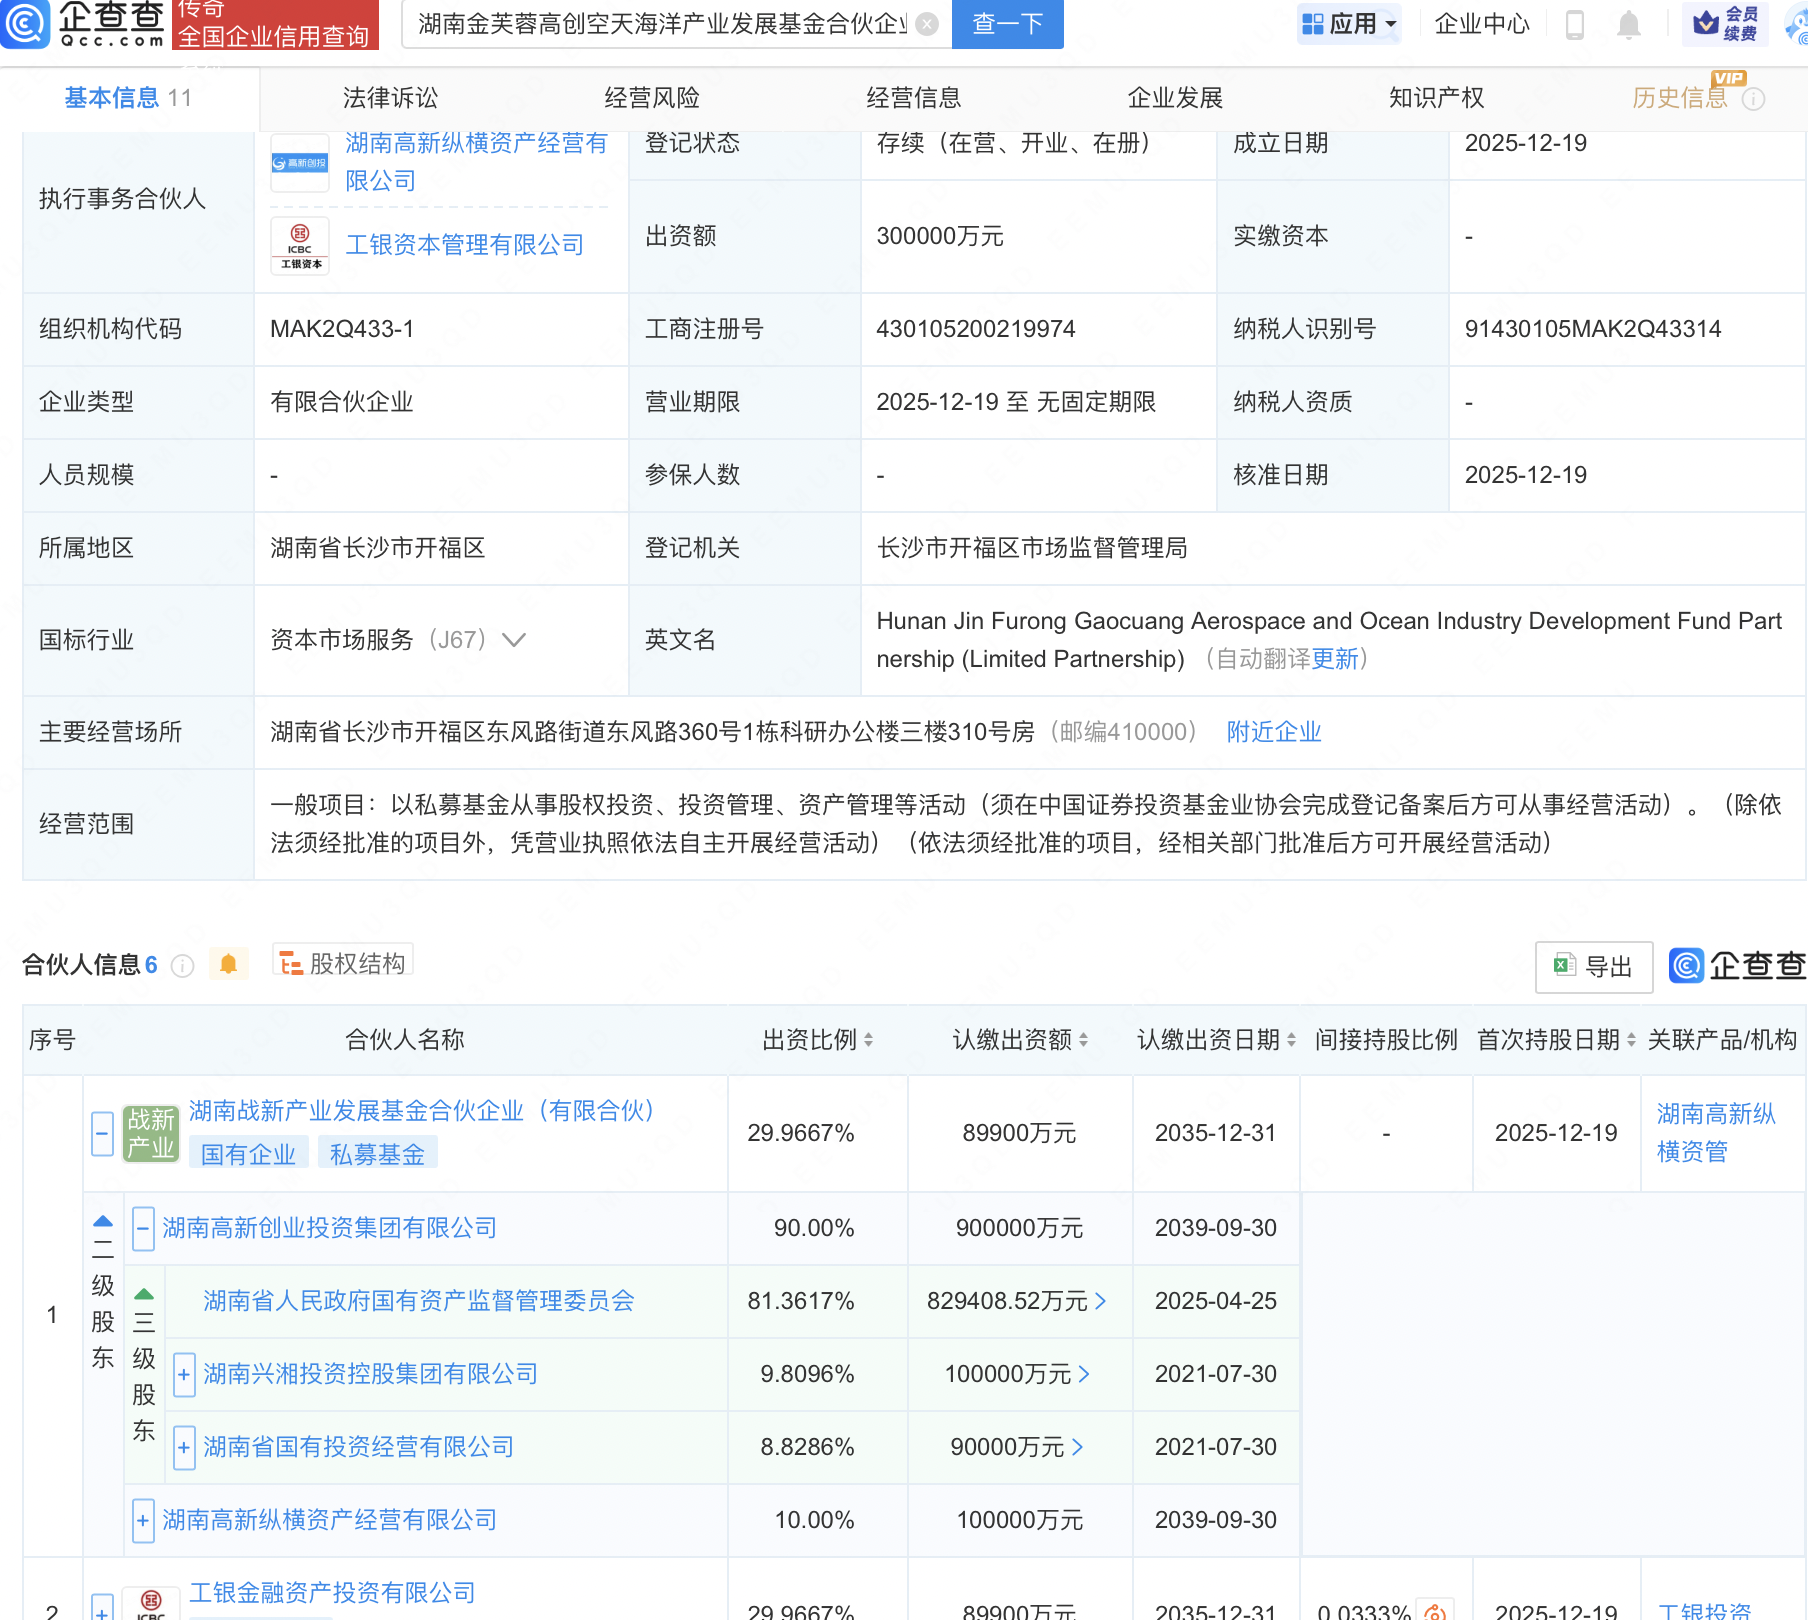Click the partner info alert bell icon
The image size is (1808, 1620).
[x=228, y=964]
